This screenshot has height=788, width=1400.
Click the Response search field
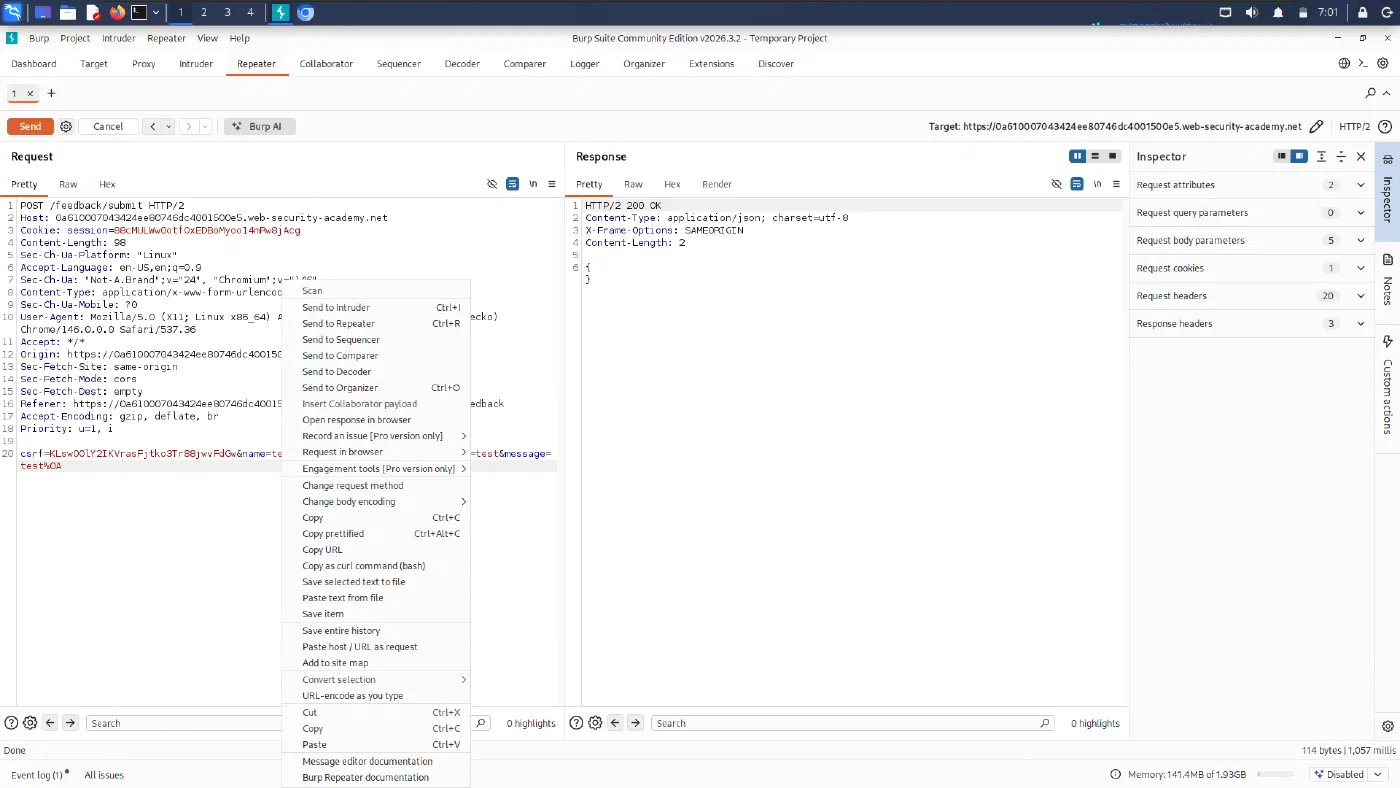click(x=852, y=723)
